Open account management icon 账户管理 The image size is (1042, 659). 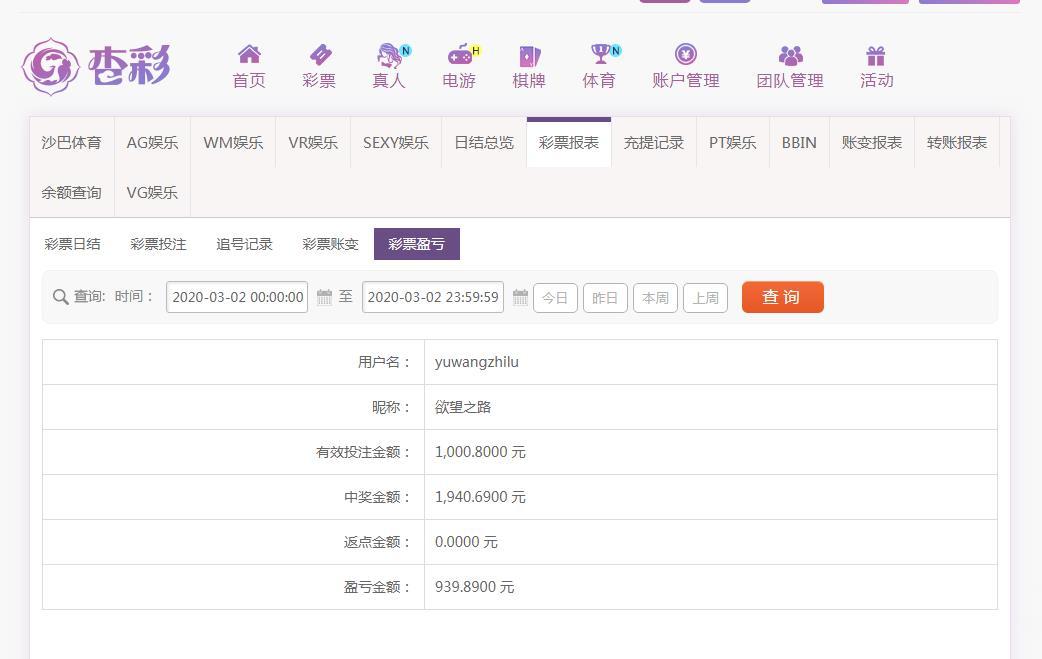click(685, 55)
